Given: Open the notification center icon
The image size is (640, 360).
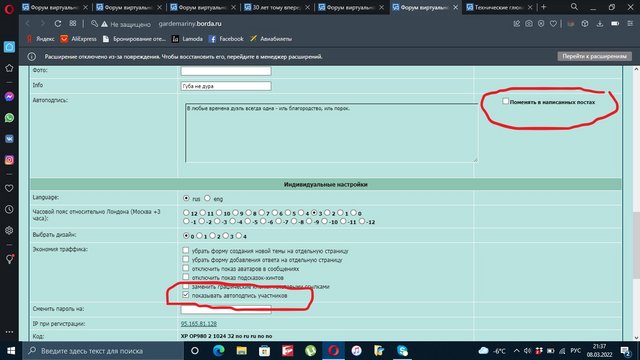Looking at the screenshot, I should click(625, 351).
